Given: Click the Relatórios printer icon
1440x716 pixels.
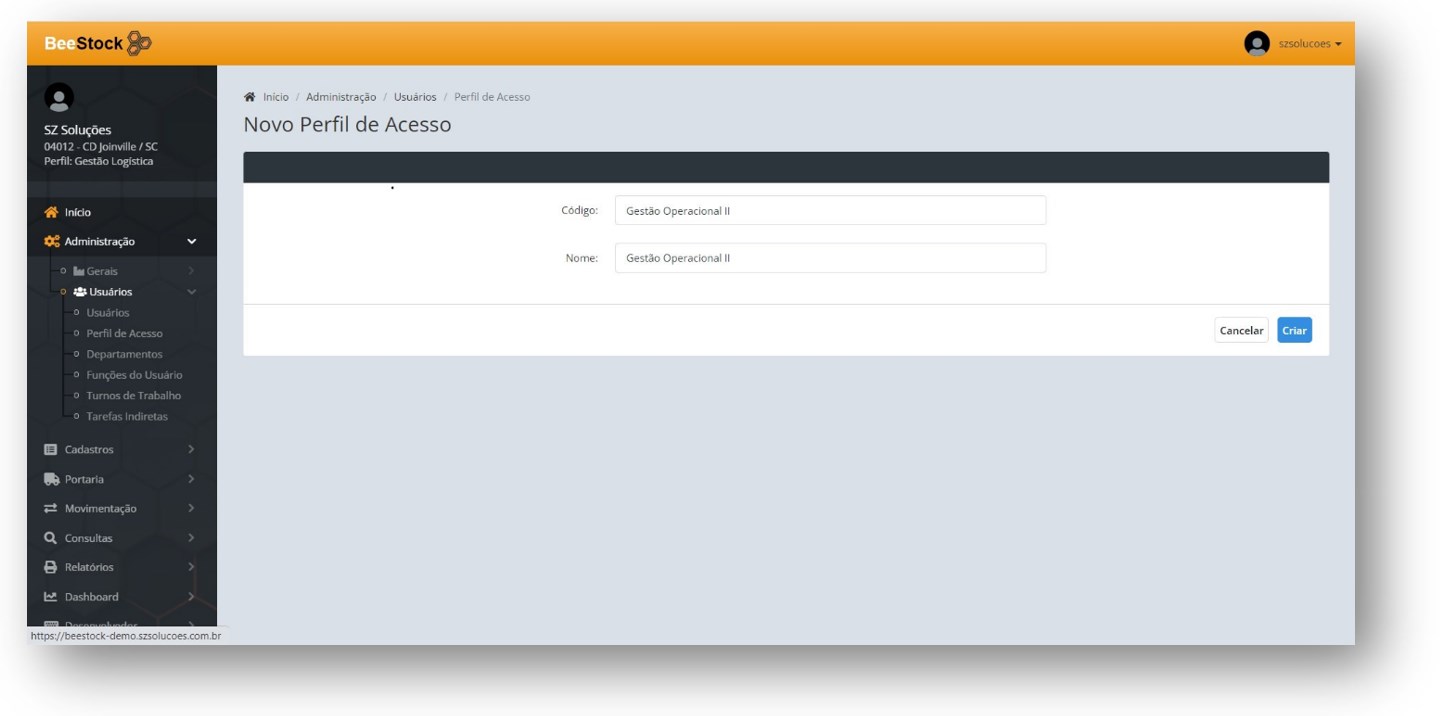Looking at the screenshot, I should [51, 567].
